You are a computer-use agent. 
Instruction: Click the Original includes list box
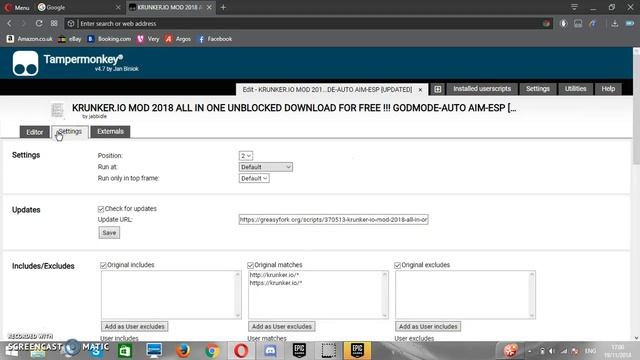171,295
